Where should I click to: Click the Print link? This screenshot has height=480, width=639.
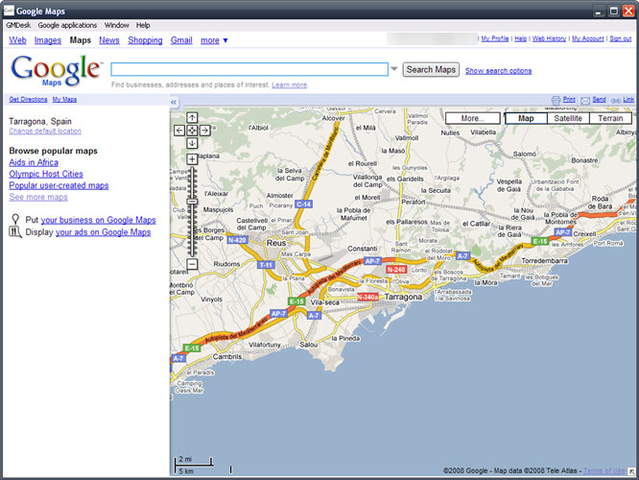(569, 99)
